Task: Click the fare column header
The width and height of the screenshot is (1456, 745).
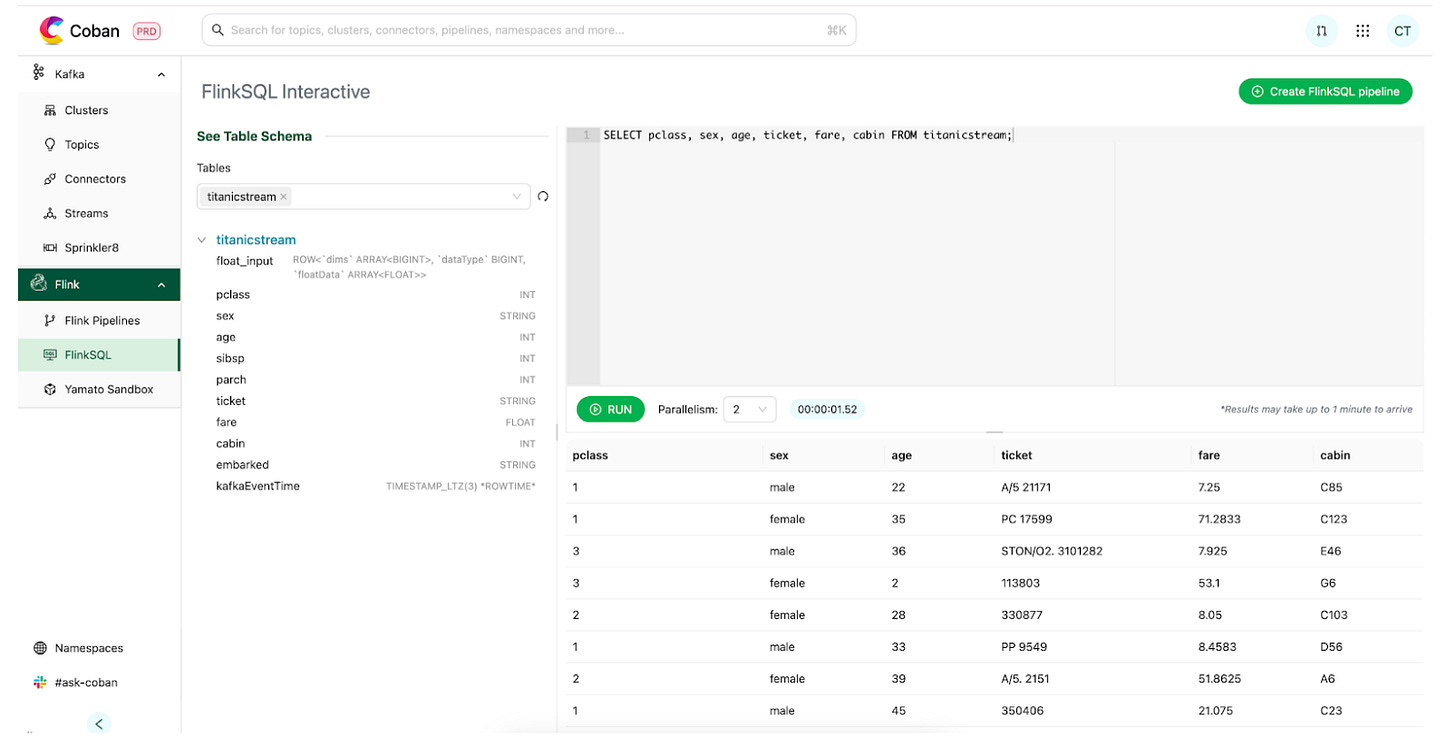Action: click(x=1209, y=455)
